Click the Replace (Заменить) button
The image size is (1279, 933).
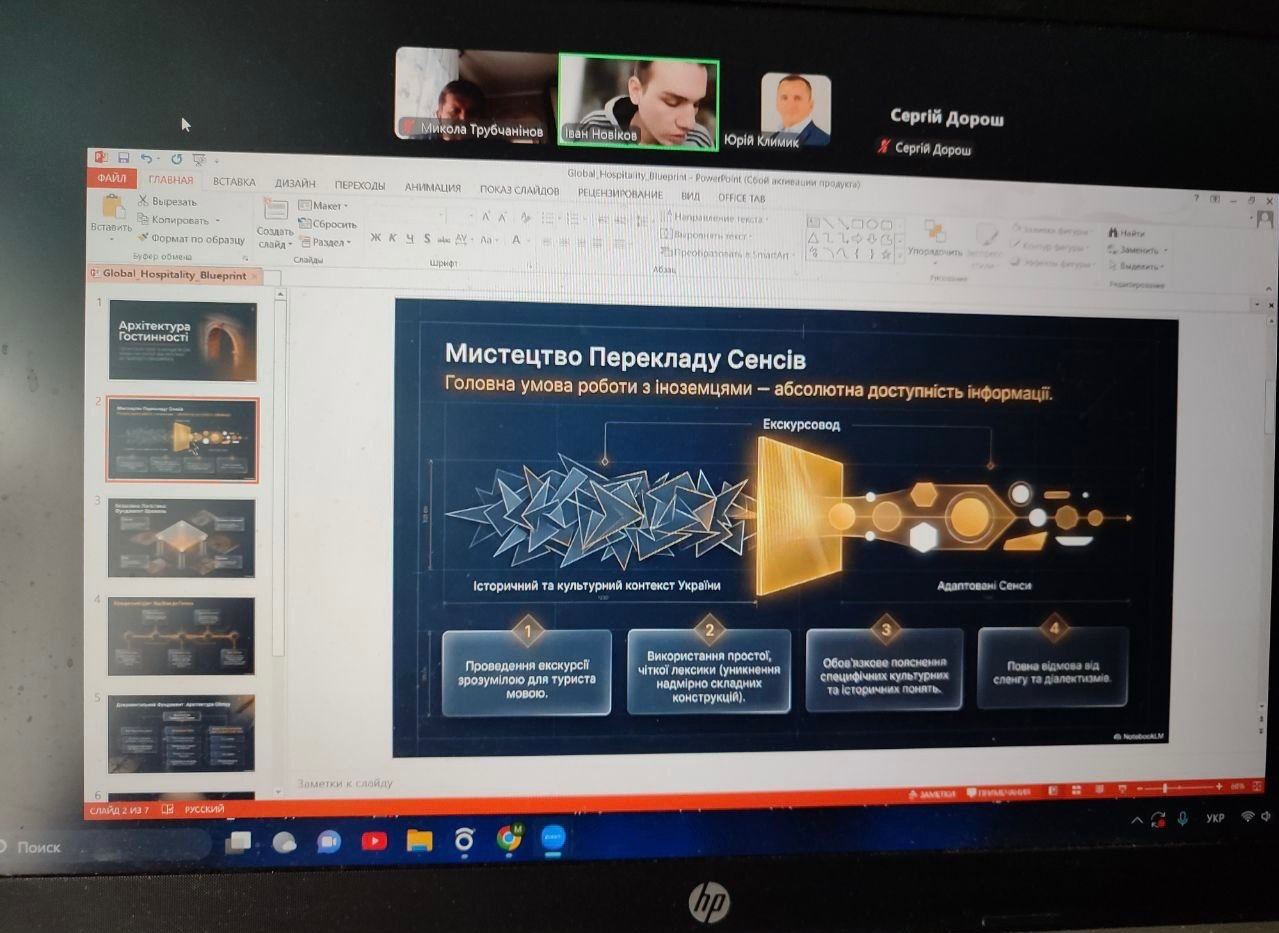click(1138, 250)
